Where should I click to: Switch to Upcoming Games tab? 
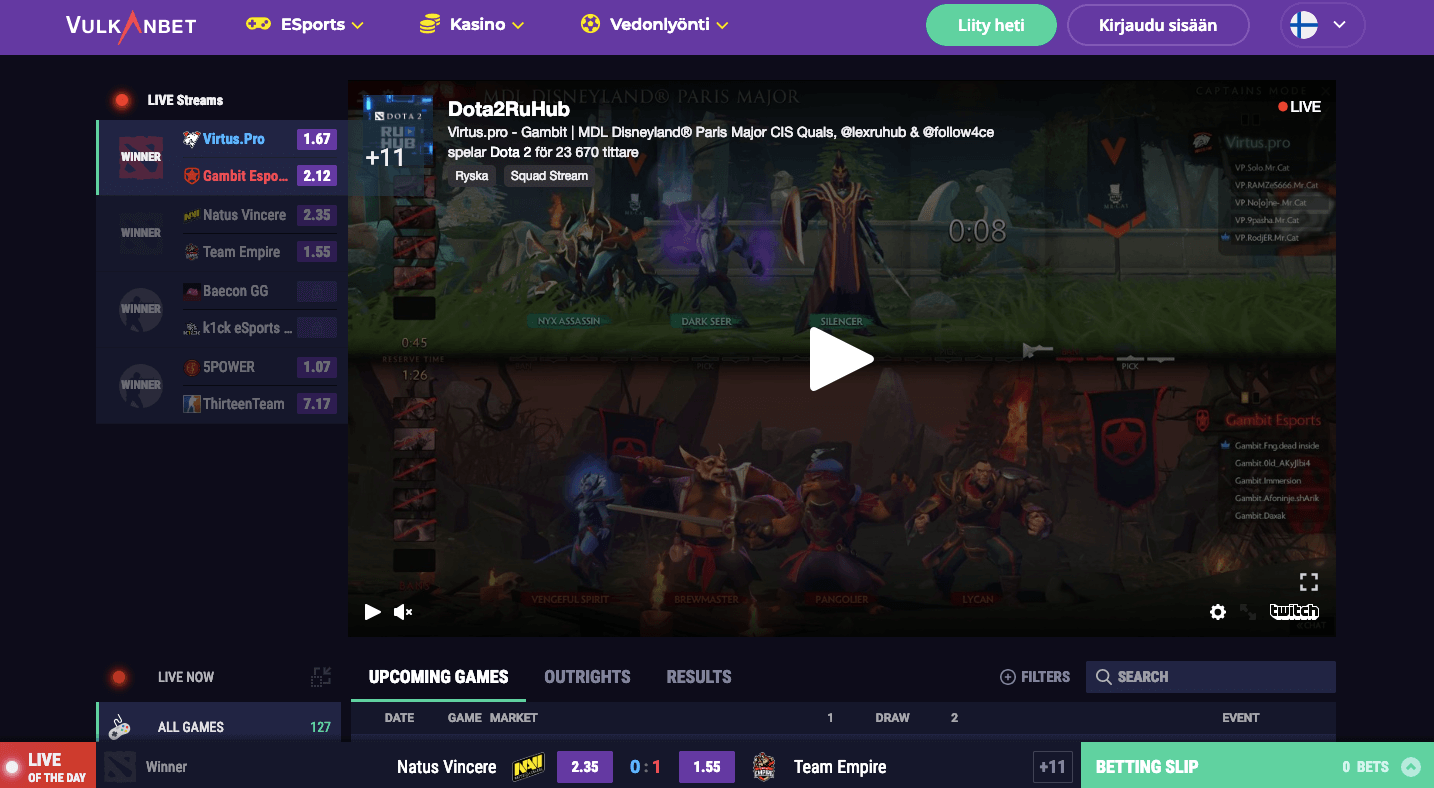coord(438,677)
